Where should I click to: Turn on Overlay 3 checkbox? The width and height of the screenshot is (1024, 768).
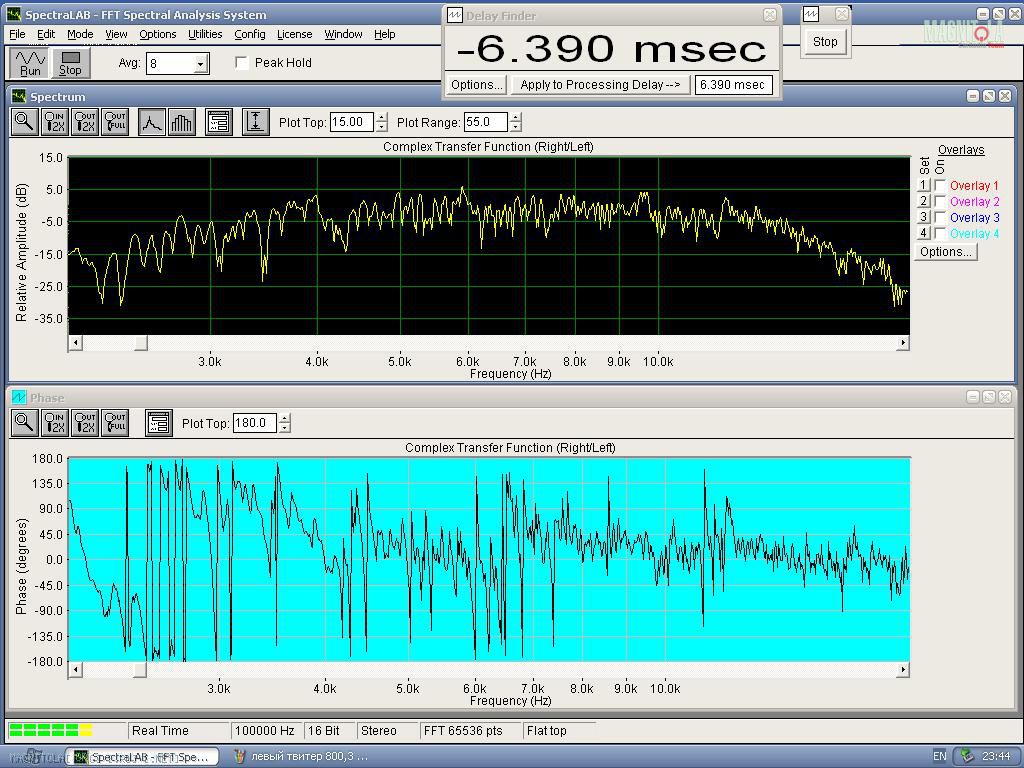point(940,217)
